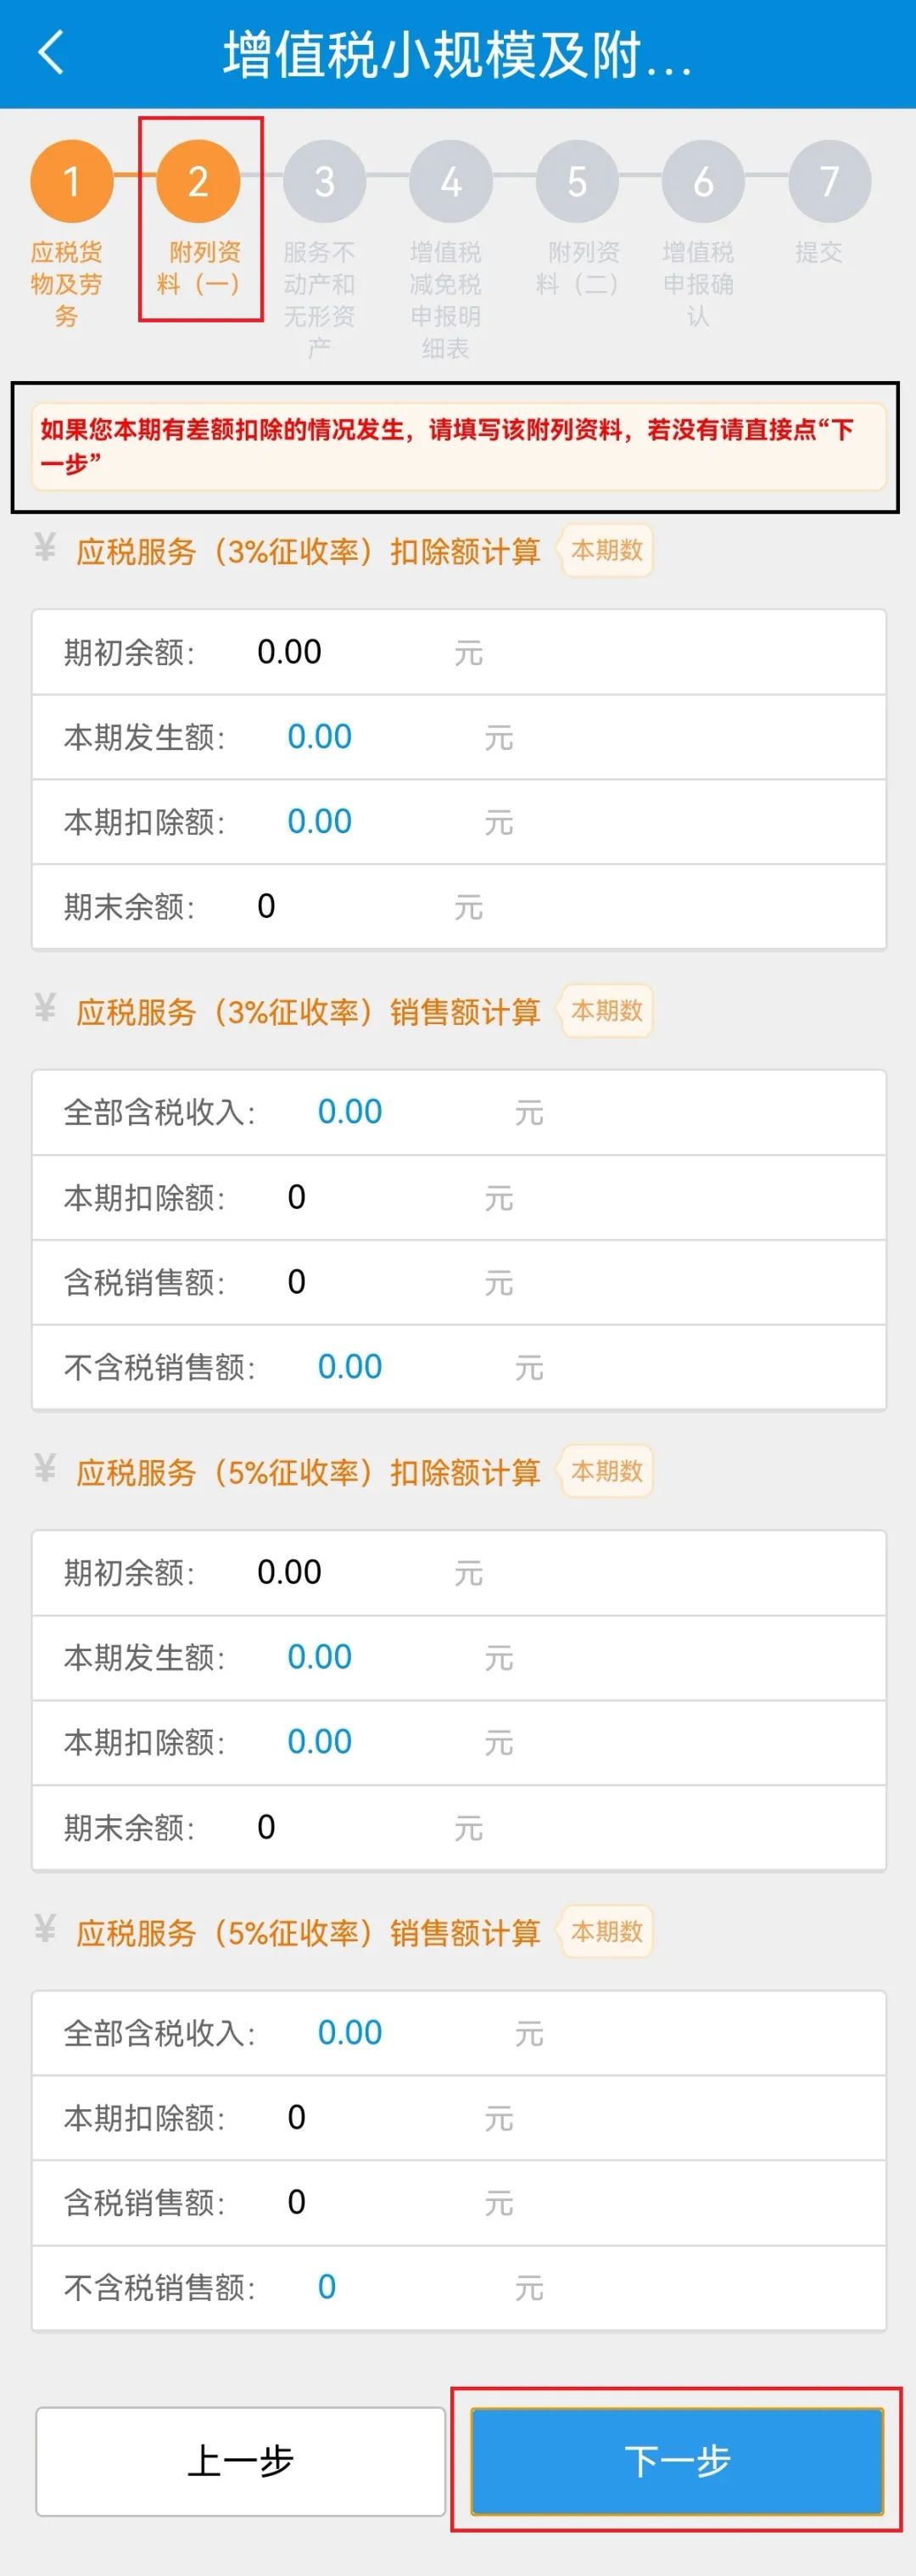
Task: Edit 不含税销售额 in 3% 销售额计算
Action: point(350,1367)
